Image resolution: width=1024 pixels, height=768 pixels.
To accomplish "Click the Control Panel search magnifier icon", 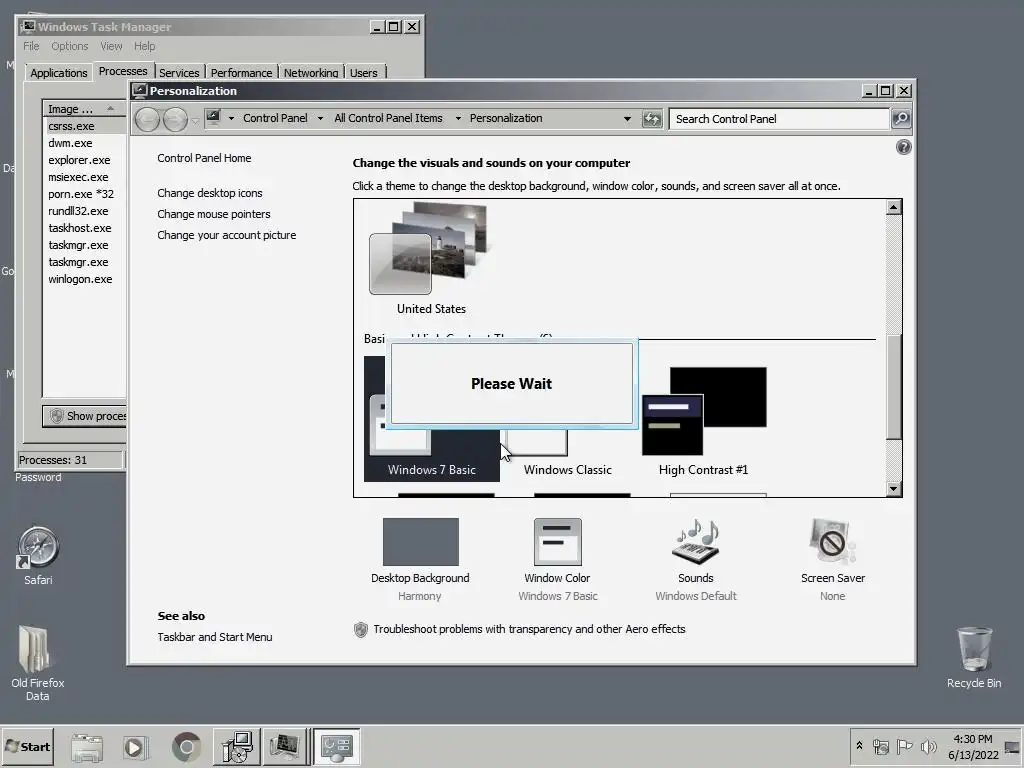I will pyautogui.click(x=901, y=119).
